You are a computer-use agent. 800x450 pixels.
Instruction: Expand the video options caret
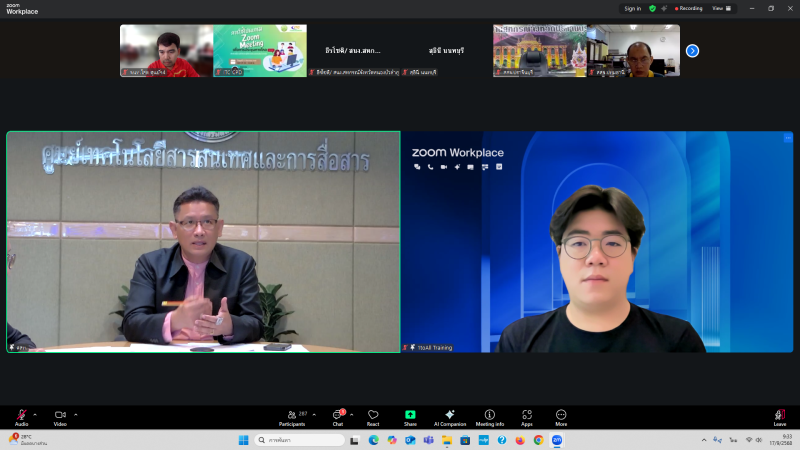(x=76, y=414)
